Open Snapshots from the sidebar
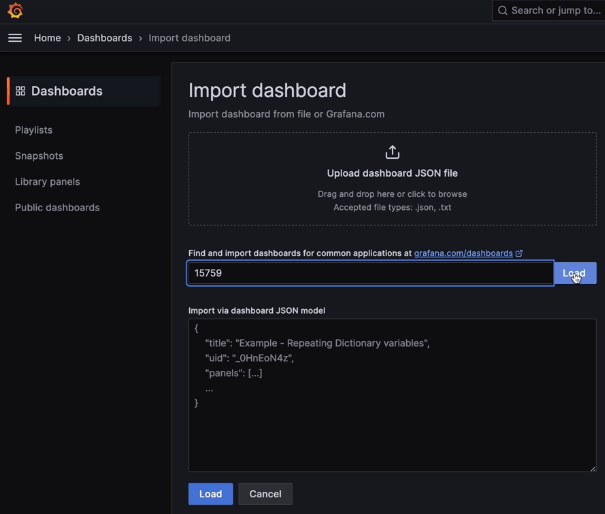The height and width of the screenshot is (514, 605). pos(39,156)
